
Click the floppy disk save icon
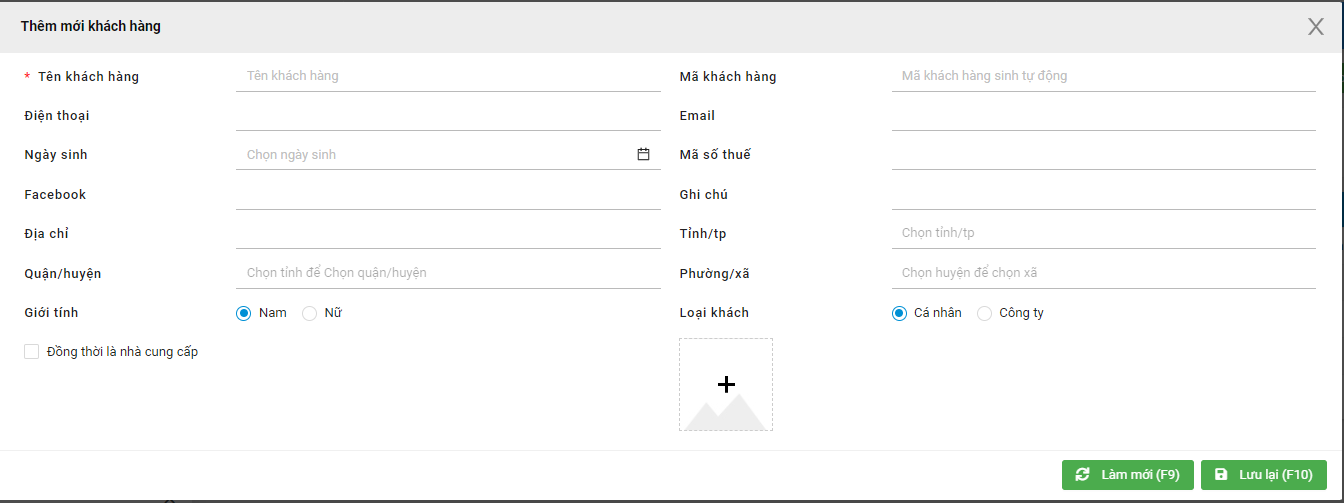point(1220,475)
